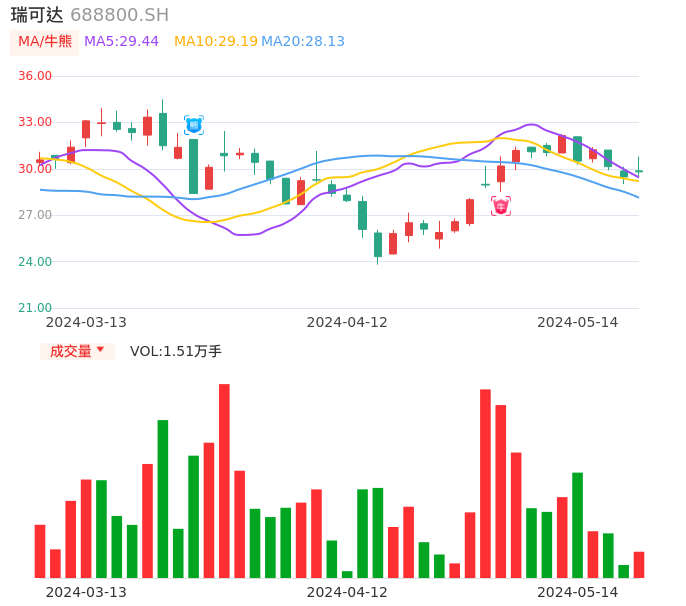The width and height of the screenshot is (686, 606).
Task: Toggle the MA10 moving average line
Action: 216,41
